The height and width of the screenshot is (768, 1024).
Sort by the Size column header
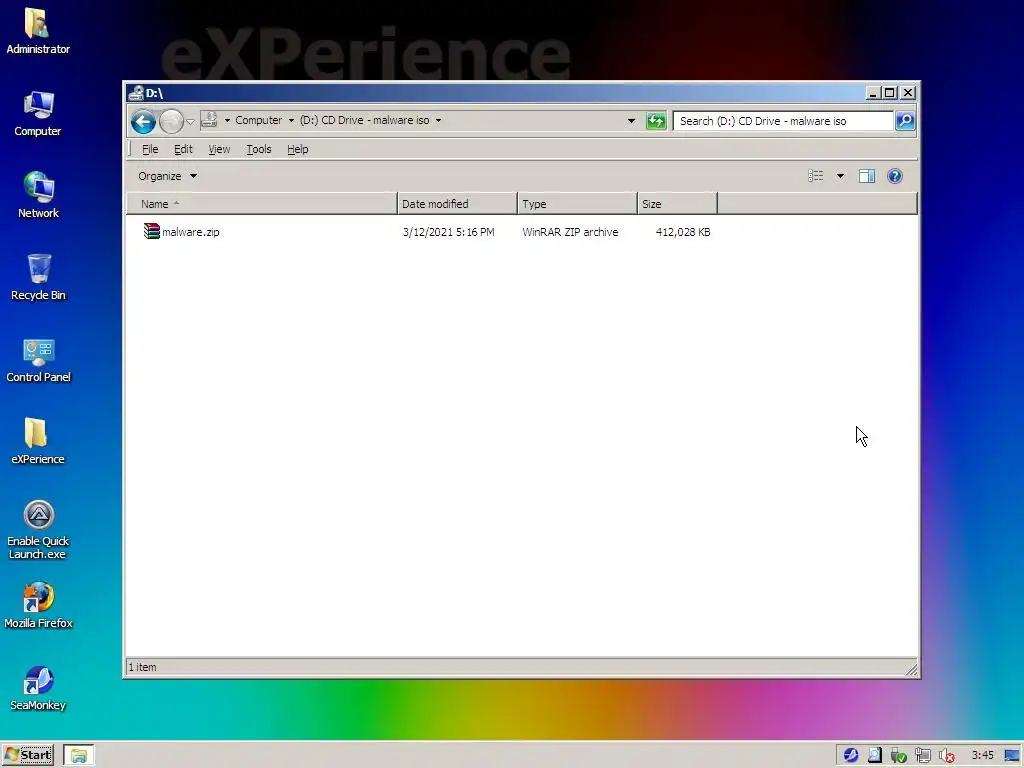tap(677, 204)
